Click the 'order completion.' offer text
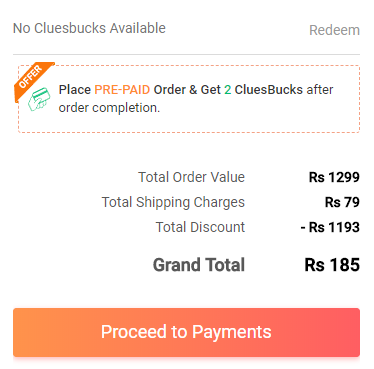Viewport: 374px width, 369px height. [x=109, y=108]
